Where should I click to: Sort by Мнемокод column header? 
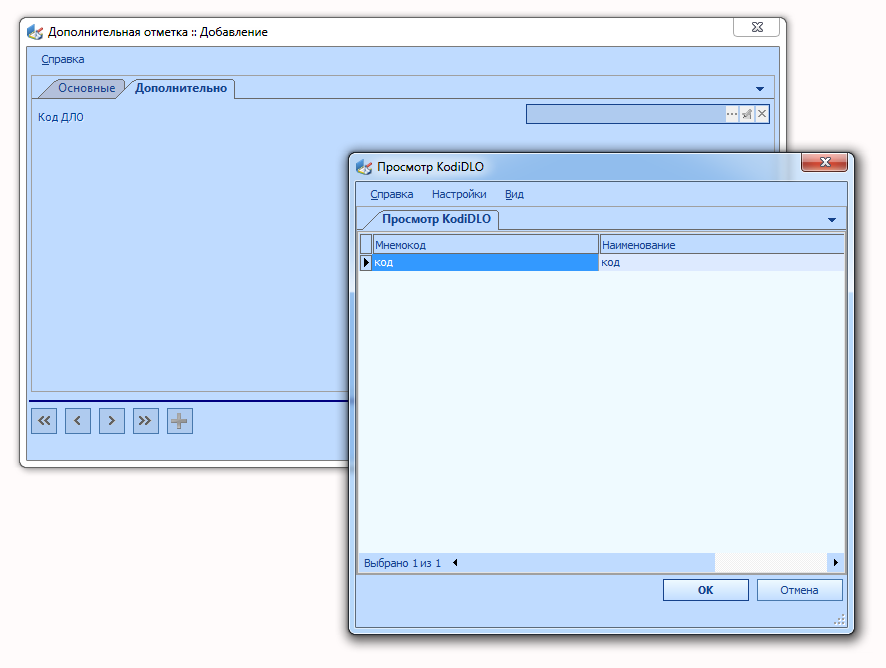(485, 245)
